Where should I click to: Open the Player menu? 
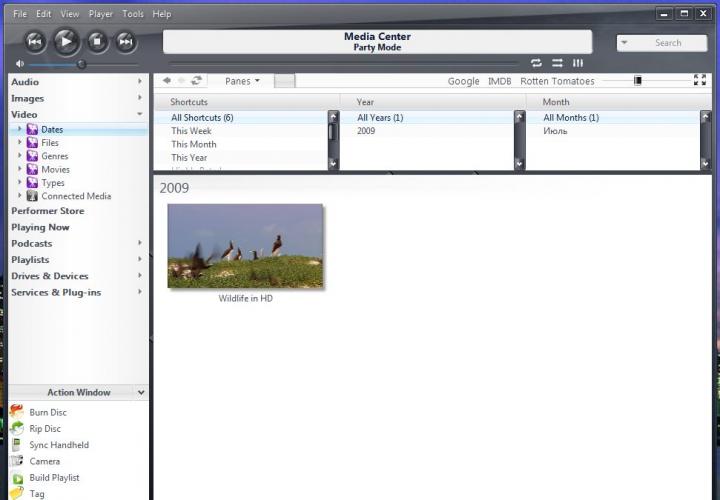[x=100, y=14]
